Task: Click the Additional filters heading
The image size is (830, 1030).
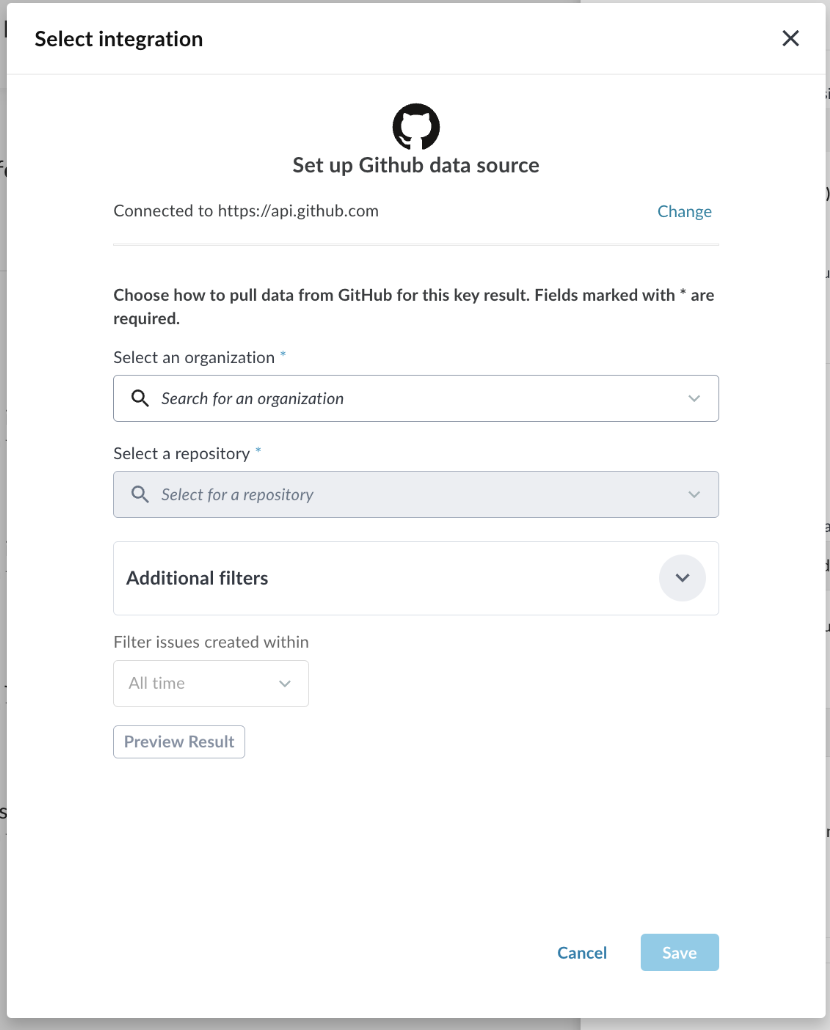Action: 197,578
